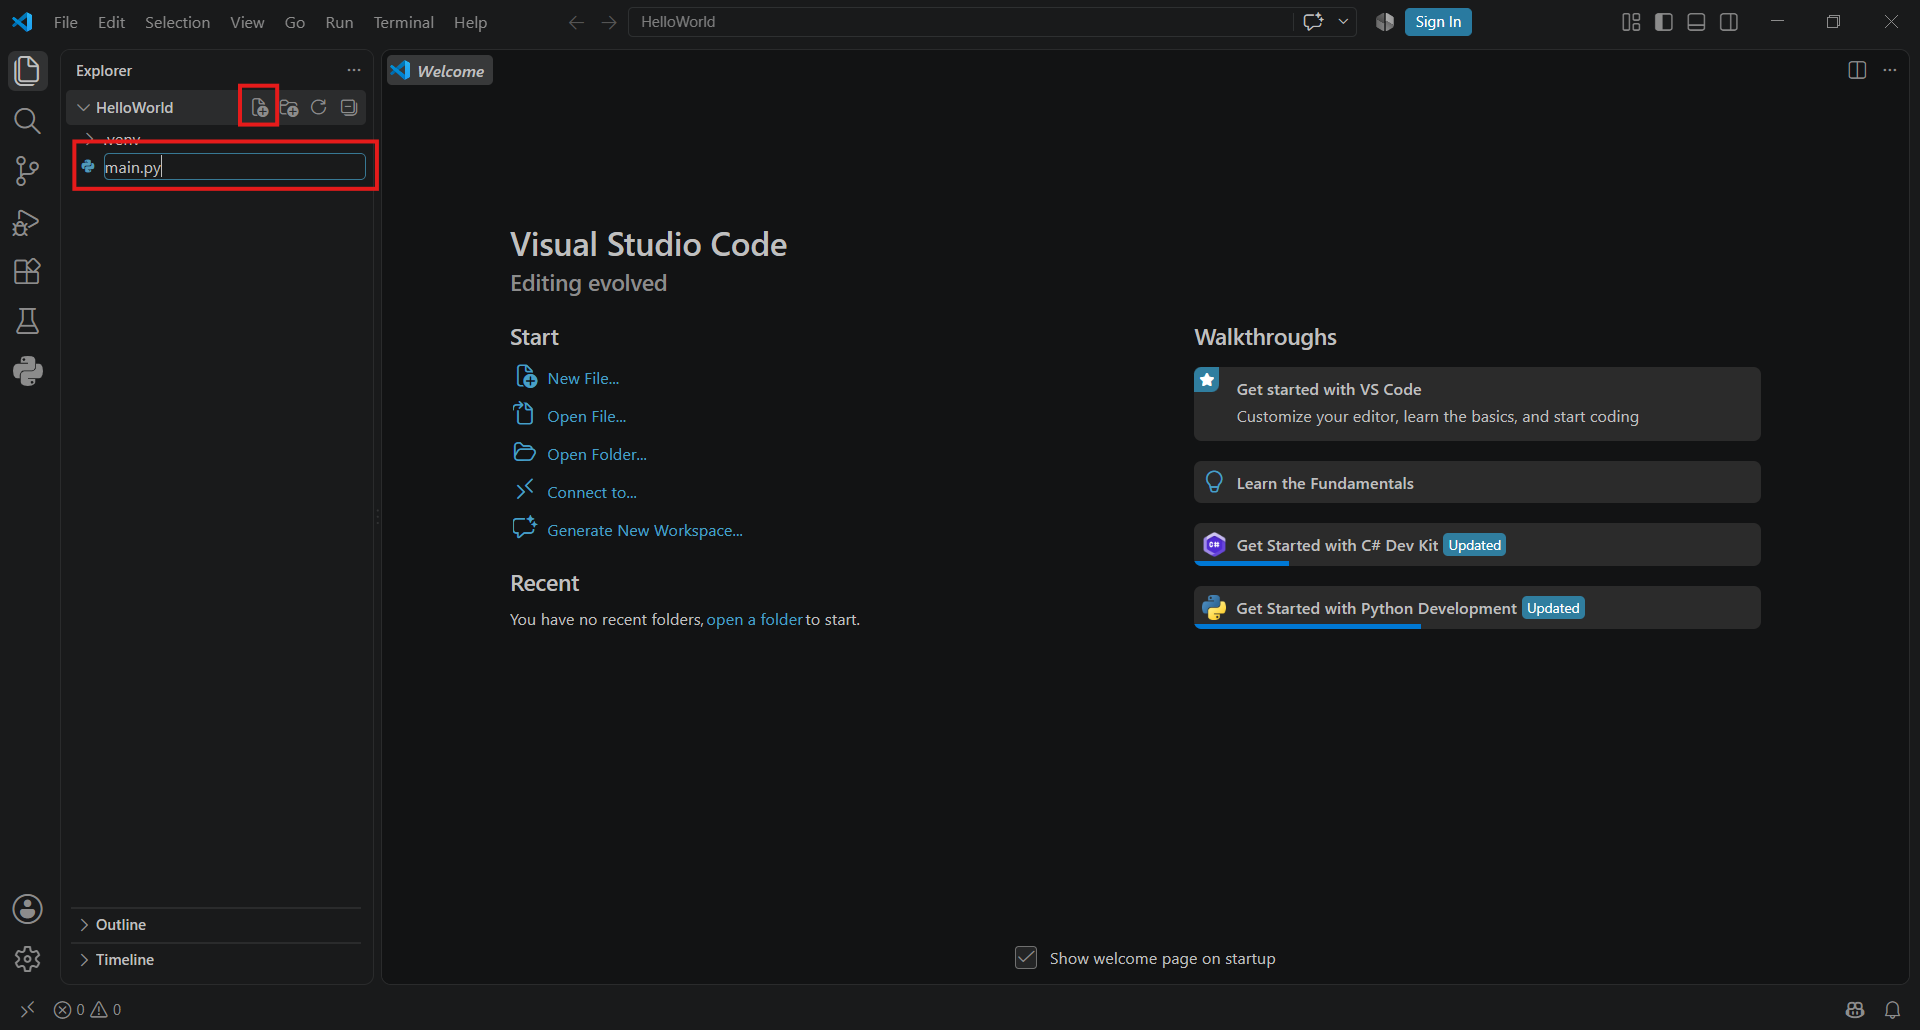Open the Copilot chat icon in title bar
Viewport: 1920px width, 1030px height.
tap(1313, 22)
